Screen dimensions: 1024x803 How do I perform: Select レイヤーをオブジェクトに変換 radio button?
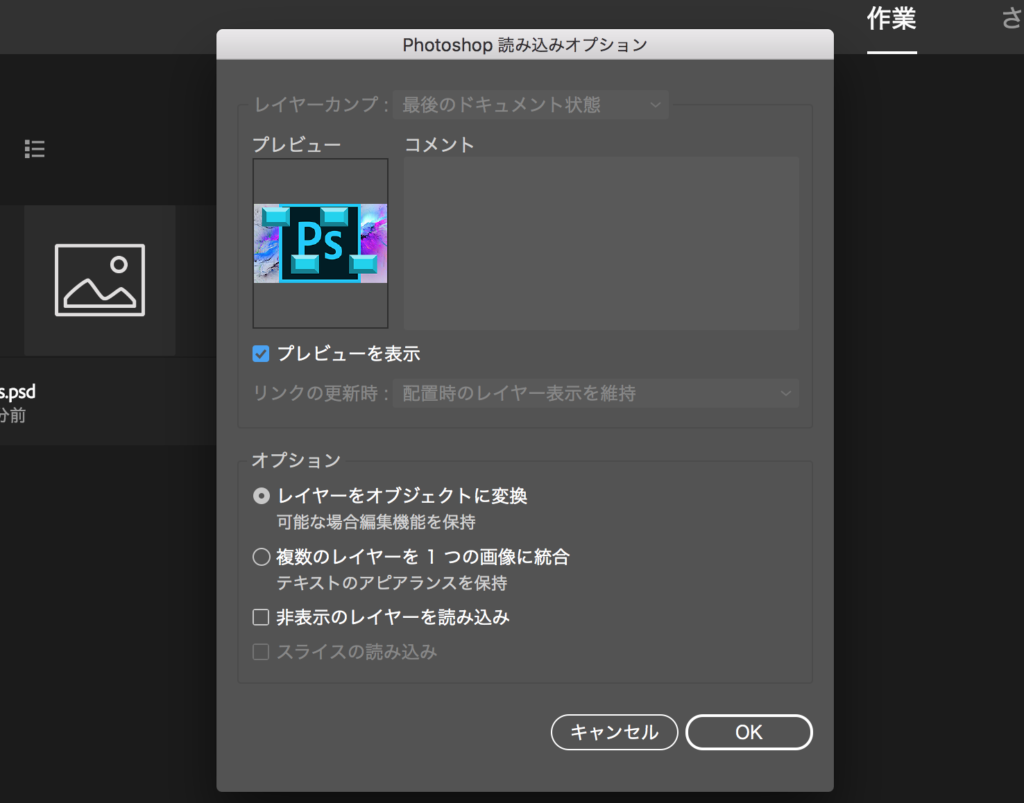pos(261,496)
